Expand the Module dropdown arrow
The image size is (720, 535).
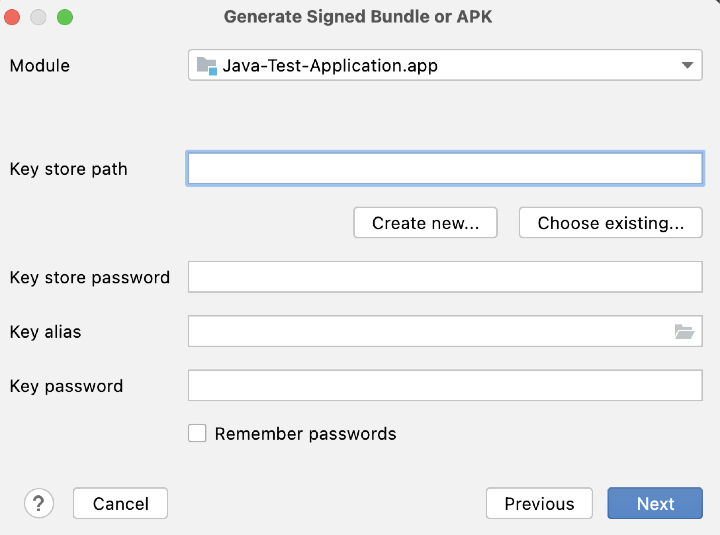(x=687, y=66)
